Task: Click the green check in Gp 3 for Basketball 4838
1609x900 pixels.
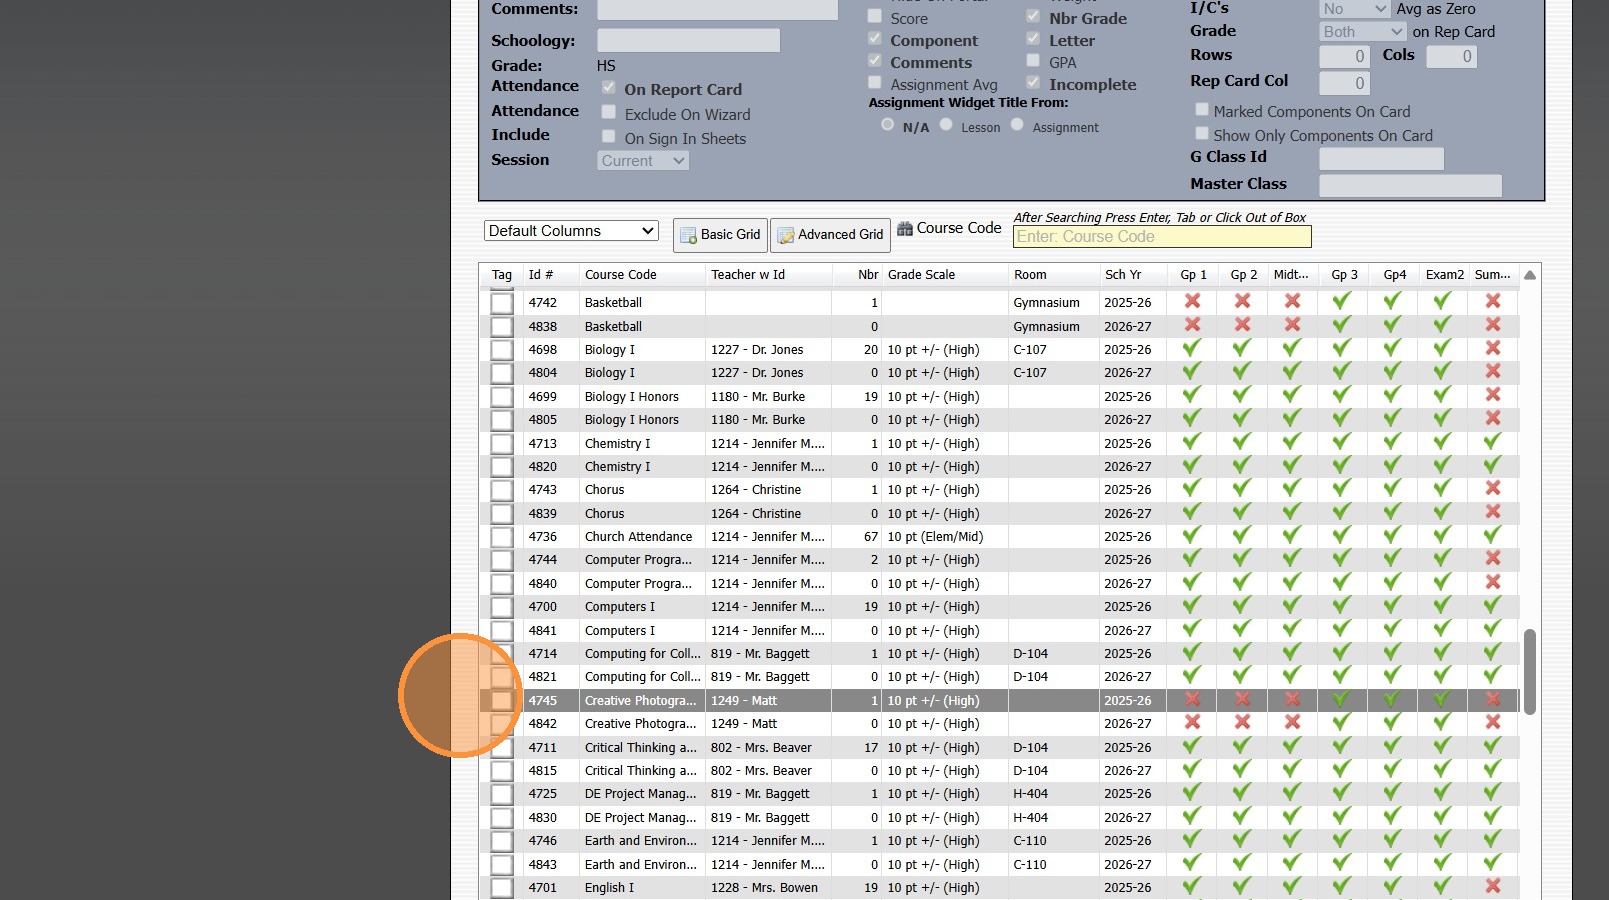Action: click(x=1342, y=325)
